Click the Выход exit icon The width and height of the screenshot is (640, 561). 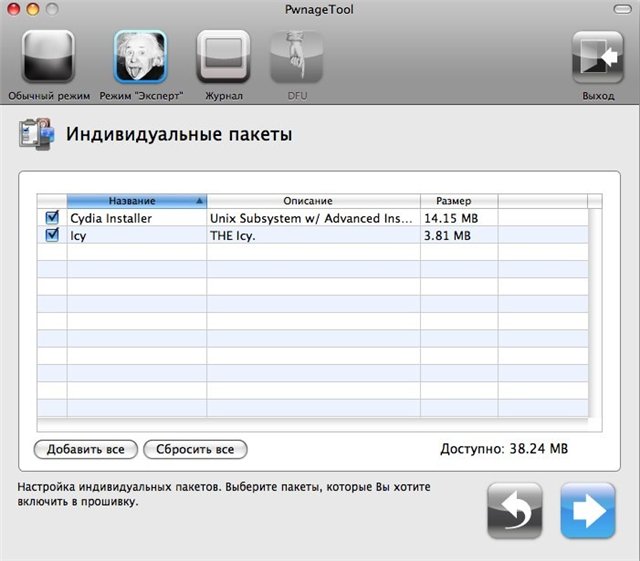coord(598,57)
